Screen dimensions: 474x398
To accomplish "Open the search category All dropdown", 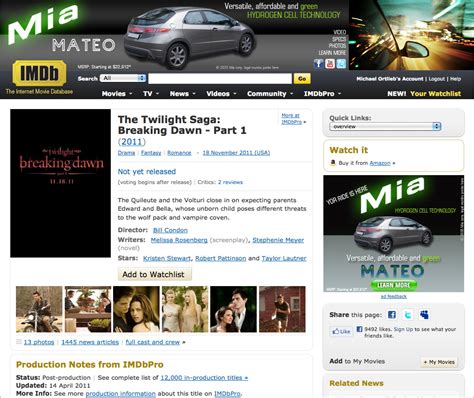I will 123,78.
